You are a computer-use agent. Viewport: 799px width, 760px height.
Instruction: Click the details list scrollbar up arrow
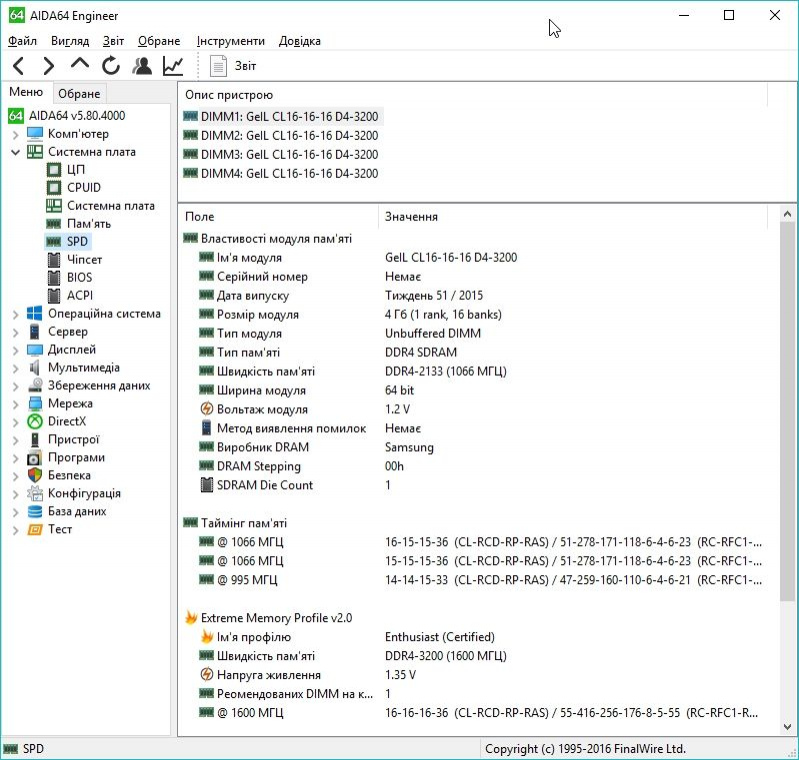(x=787, y=215)
